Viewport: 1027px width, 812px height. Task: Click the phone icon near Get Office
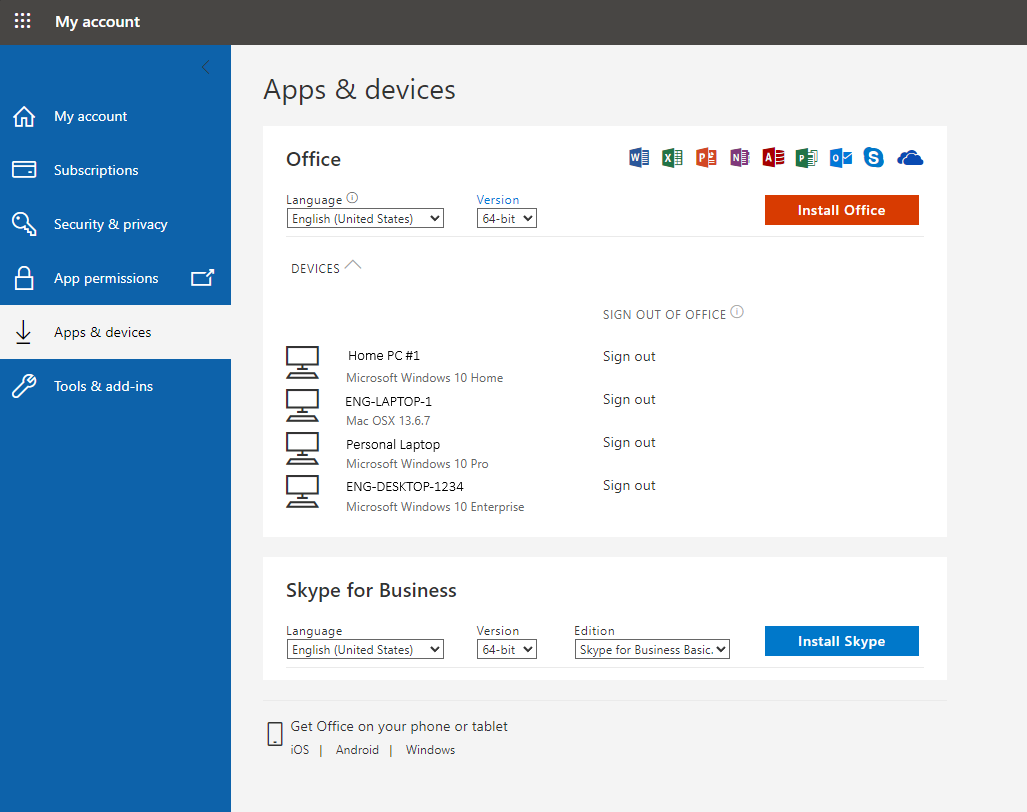click(275, 734)
